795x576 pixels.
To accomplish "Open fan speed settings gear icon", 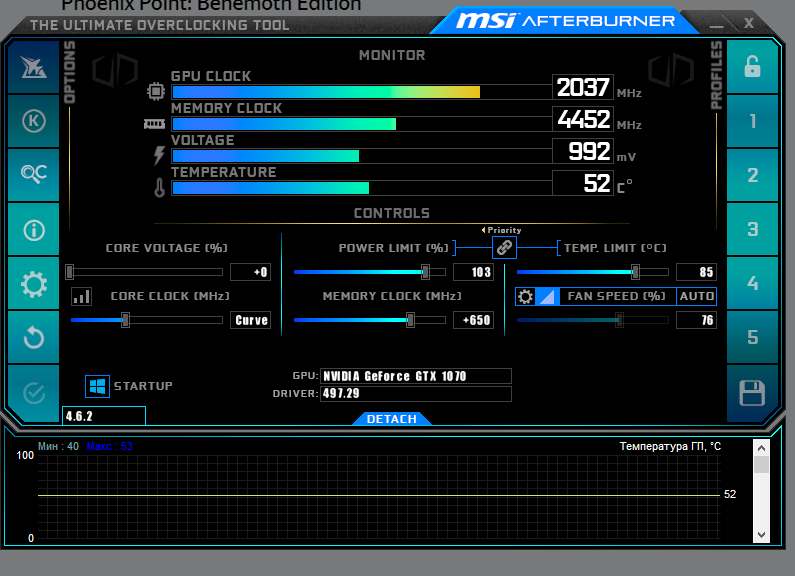I will [x=525, y=296].
